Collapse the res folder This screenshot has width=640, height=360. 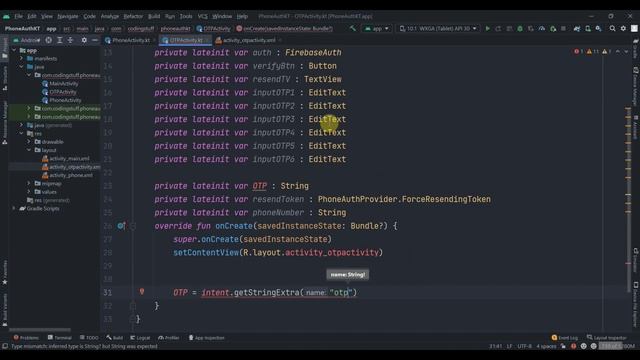tap(22, 133)
